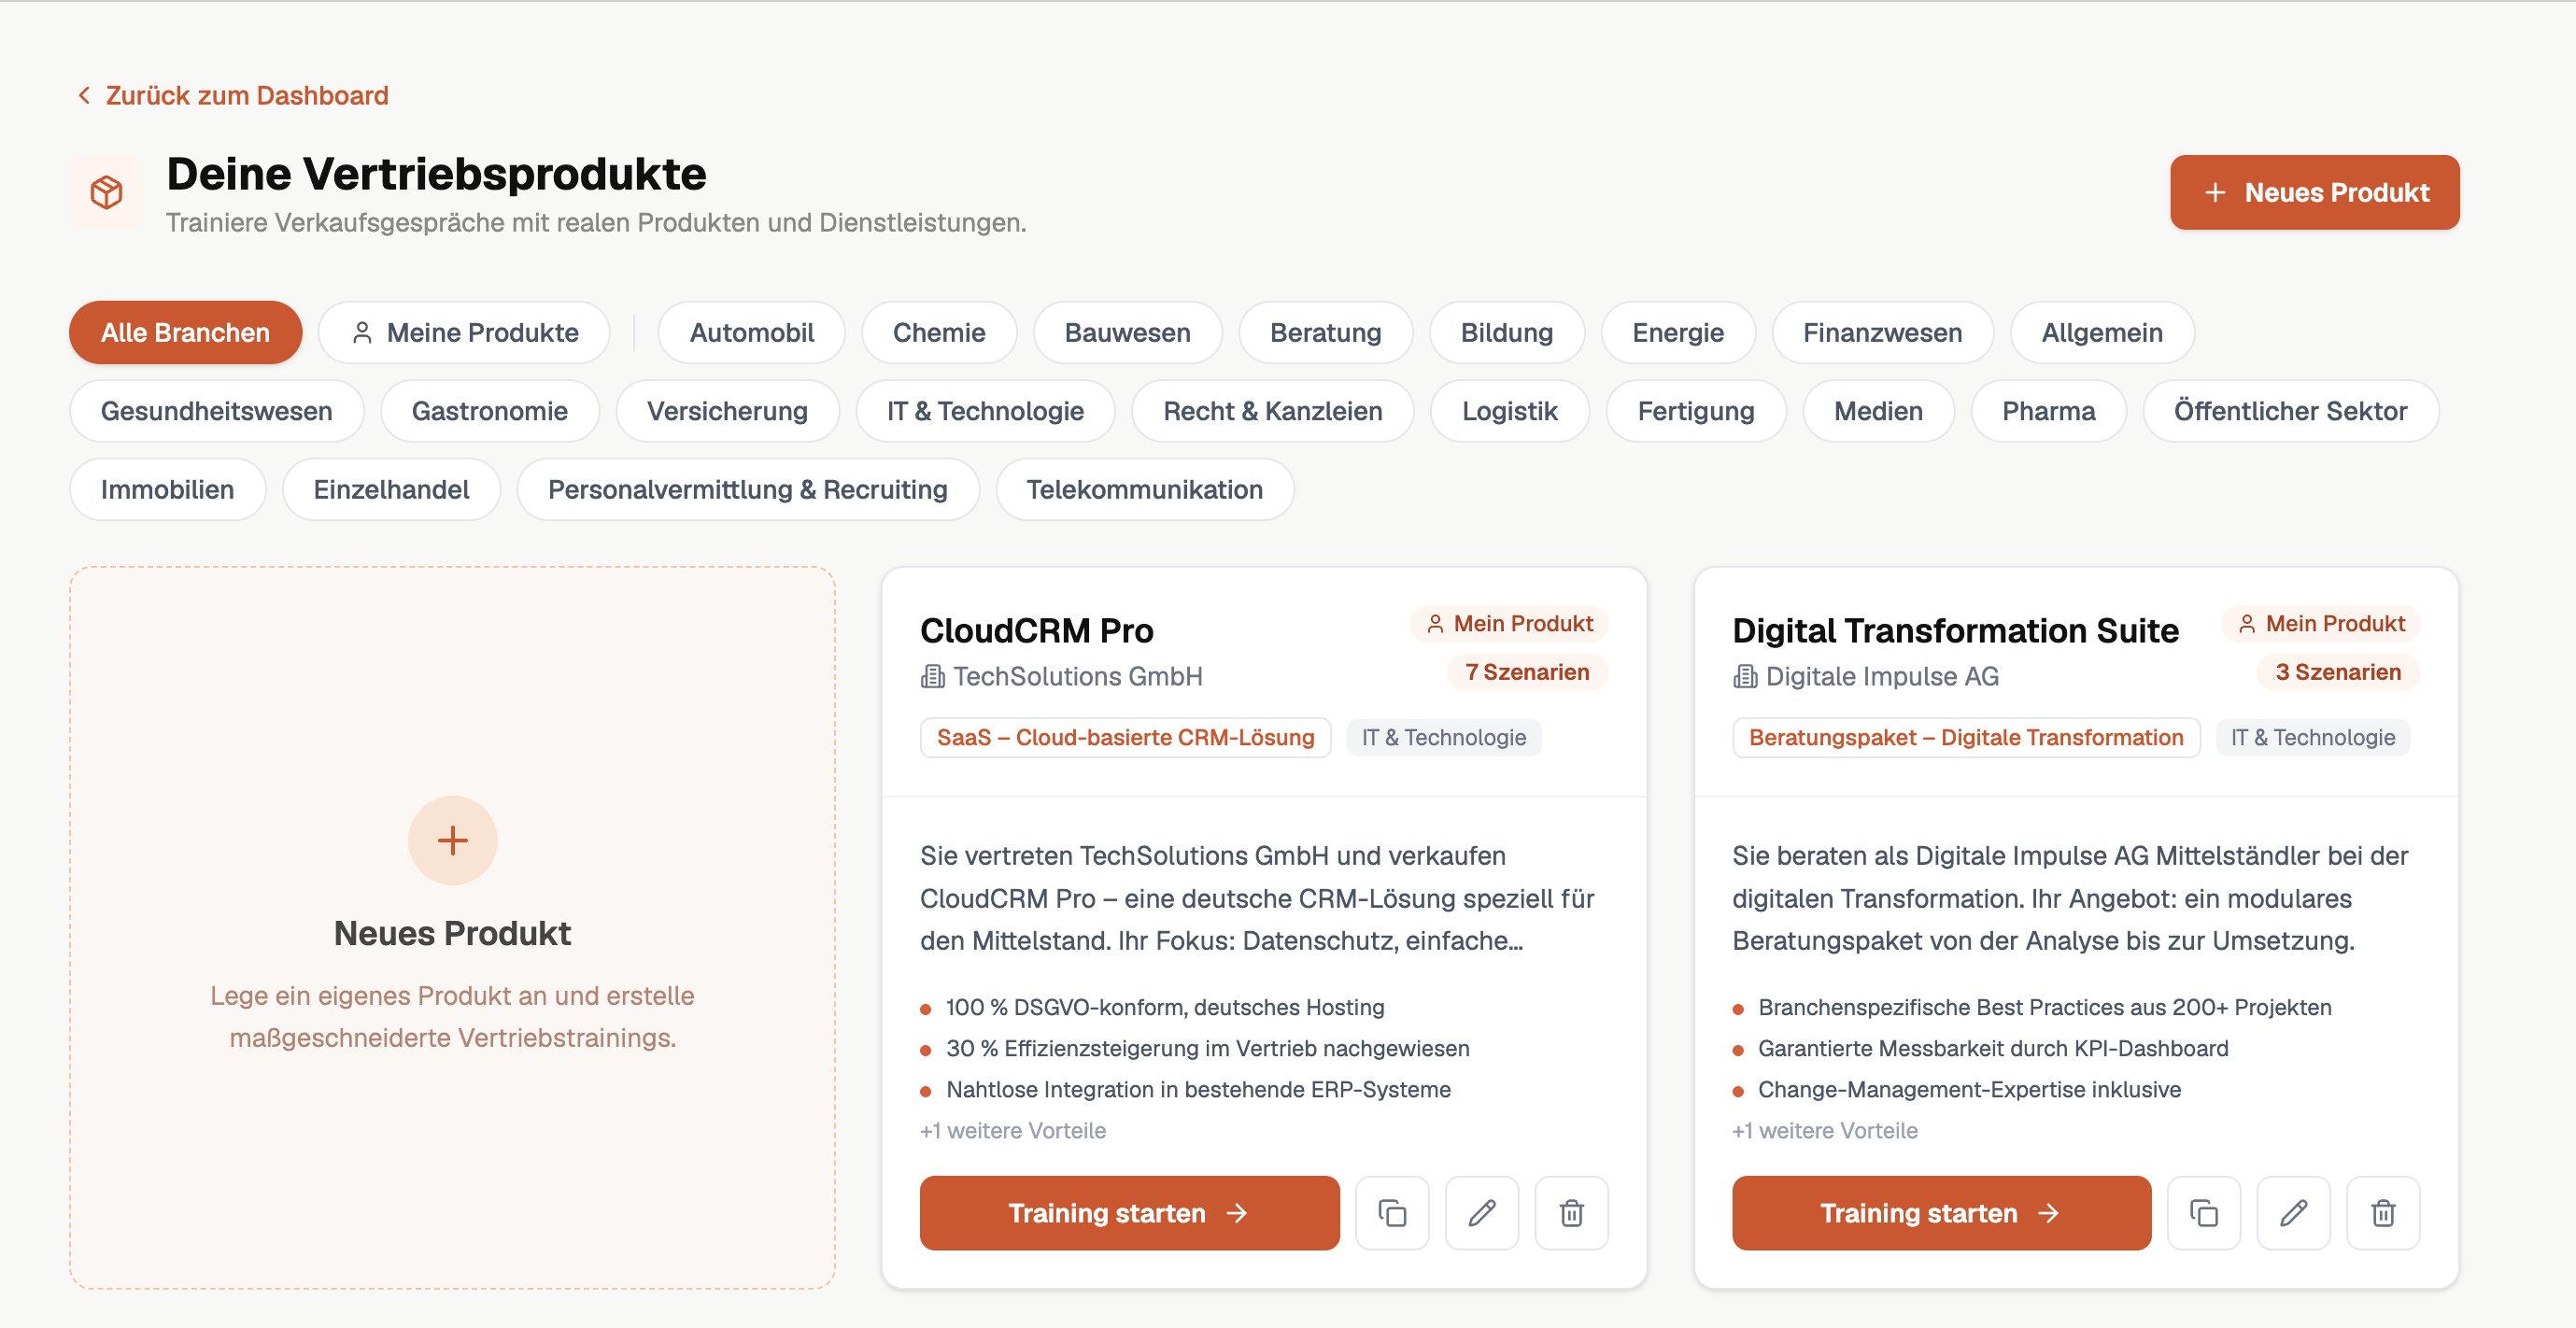Duplicate the CloudCRM Pro product
This screenshot has height=1328, width=2576.
tap(1392, 1213)
